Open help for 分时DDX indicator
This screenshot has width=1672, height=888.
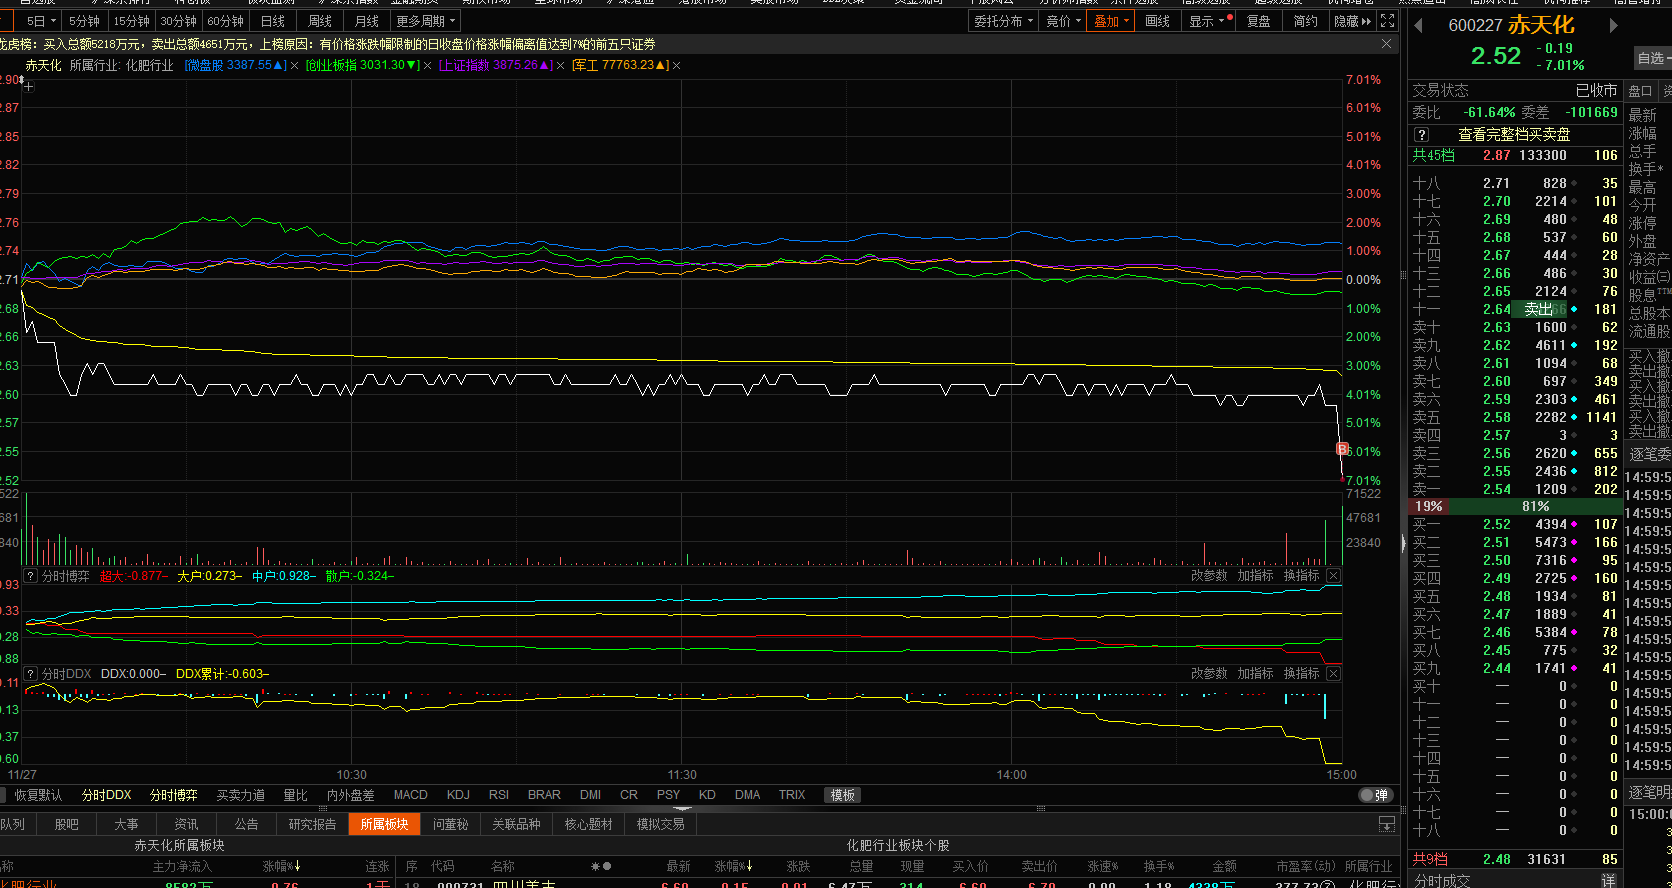coord(31,674)
